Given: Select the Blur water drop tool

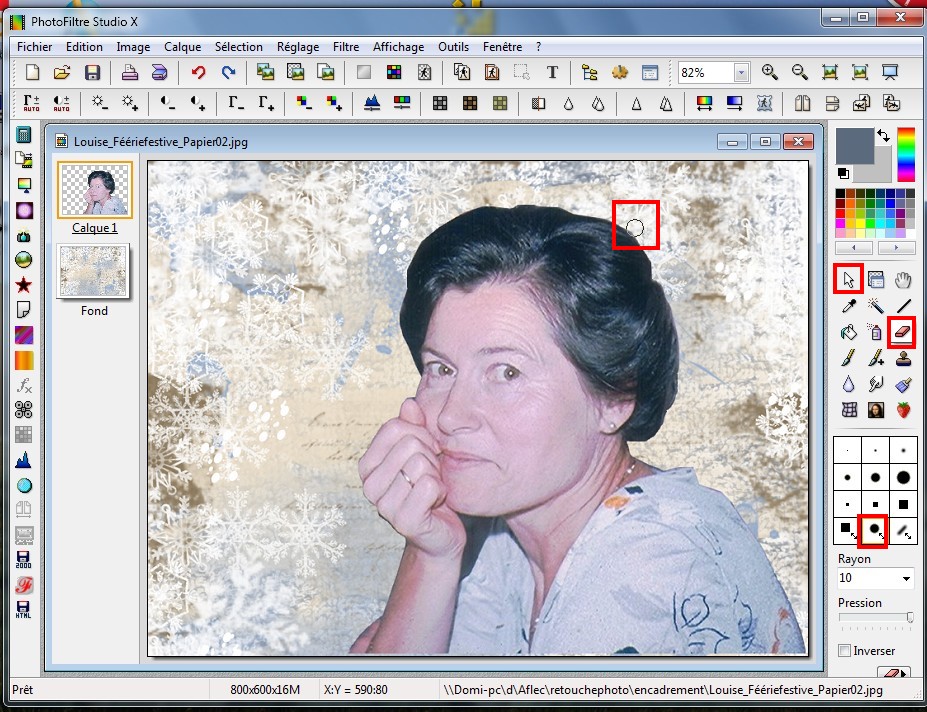Looking at the screenshot, I should (848, 384).
